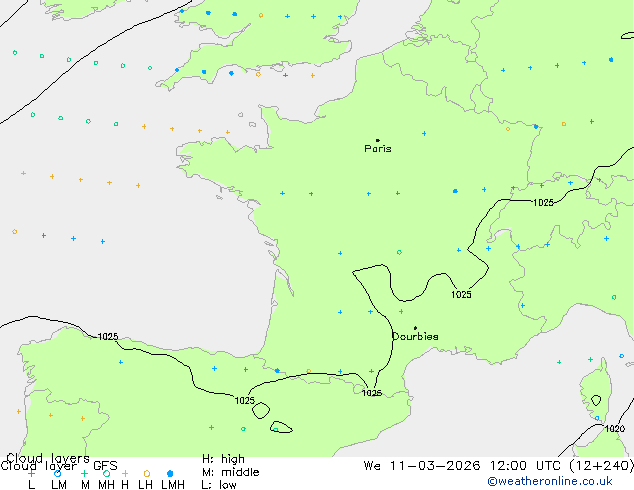
Task: Click the filled blue dot legend symbol above LMH
Action: [170, 473]
